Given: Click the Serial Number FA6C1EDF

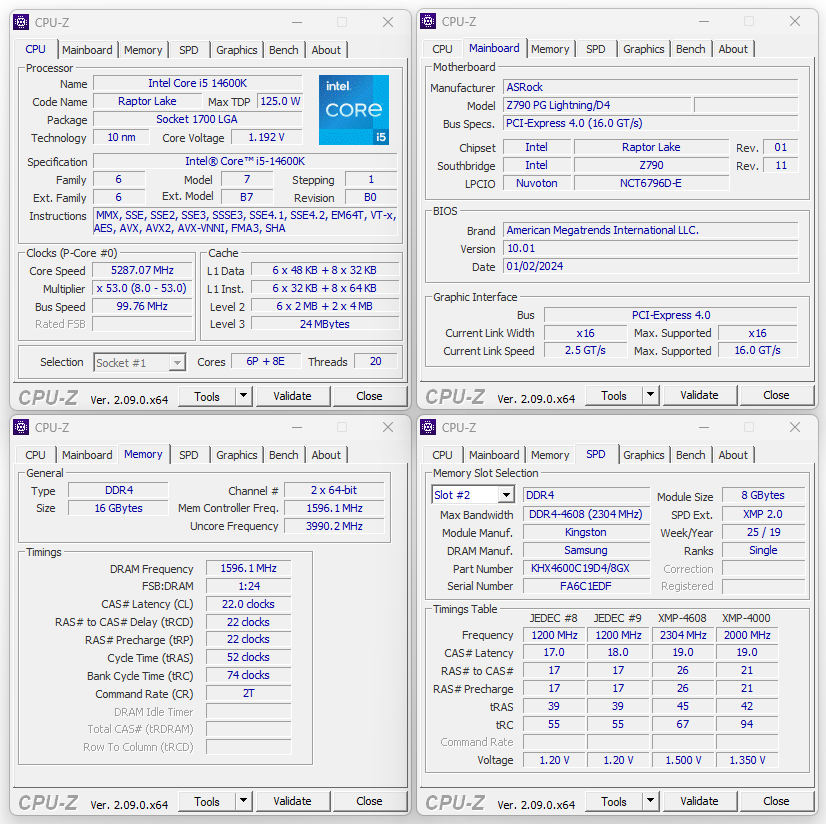Looking at the screenshot, I should (586, 586).
